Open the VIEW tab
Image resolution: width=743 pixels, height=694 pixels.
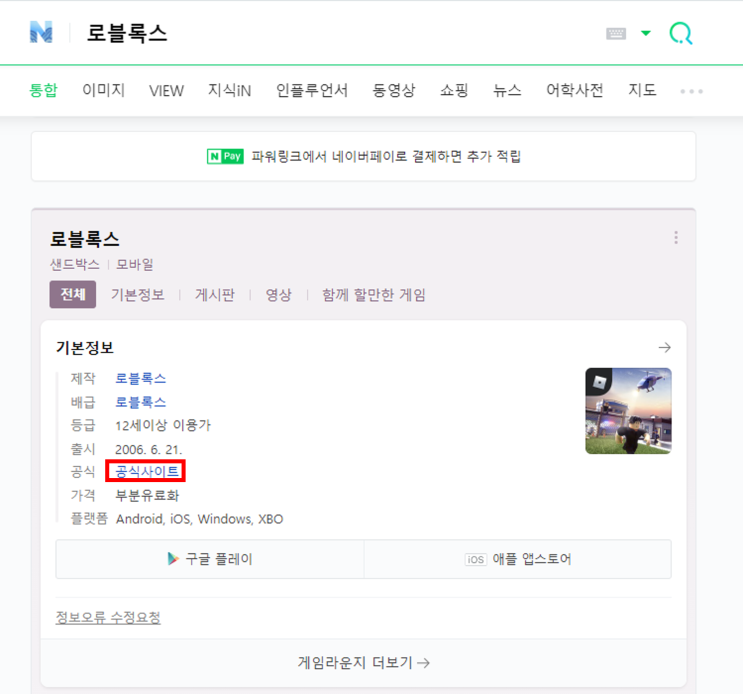(x=166, y=90)
